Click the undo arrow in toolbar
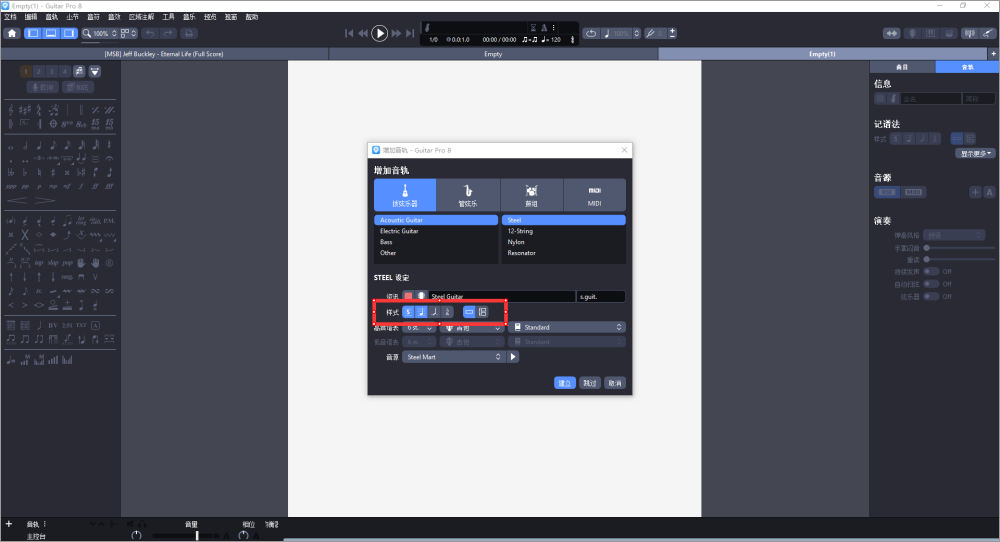Image resolution: width=1000 pixels, height=542 pixels. tap(150, 33)
